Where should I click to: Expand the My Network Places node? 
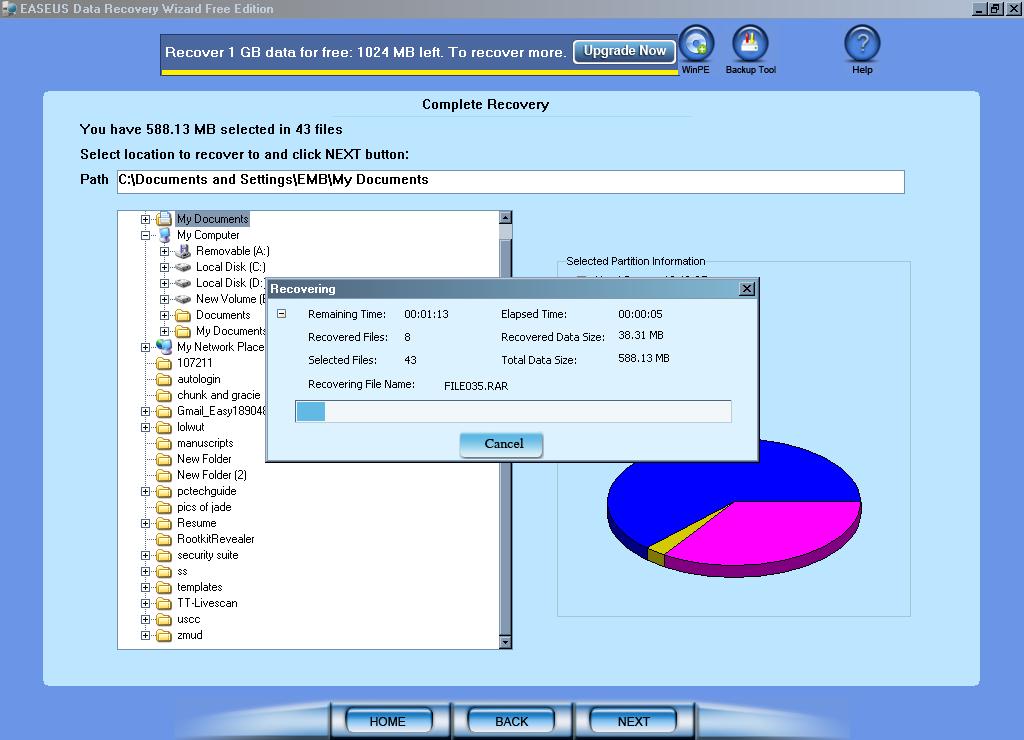tap(146, 347)
